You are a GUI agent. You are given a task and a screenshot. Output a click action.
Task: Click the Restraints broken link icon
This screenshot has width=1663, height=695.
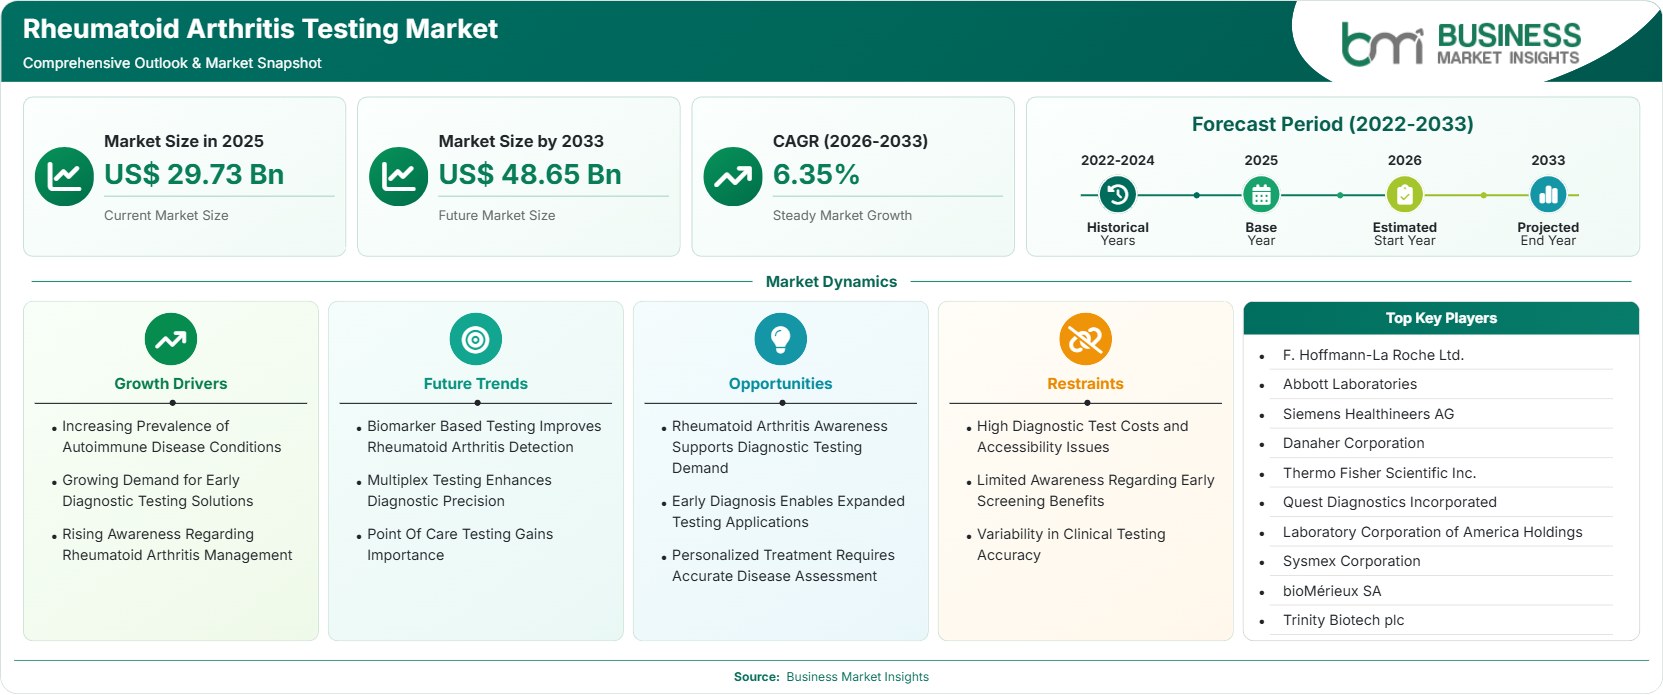1086,339
